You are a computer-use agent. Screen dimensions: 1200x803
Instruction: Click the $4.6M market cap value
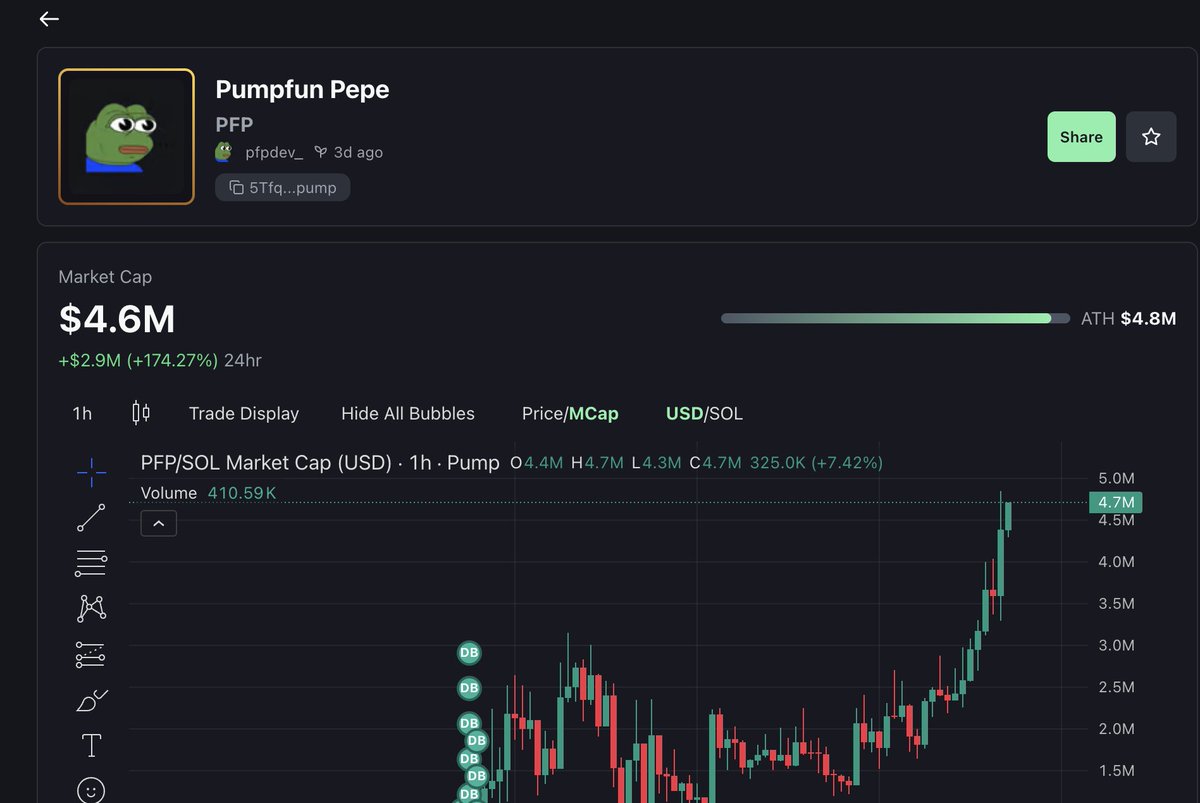117,319
